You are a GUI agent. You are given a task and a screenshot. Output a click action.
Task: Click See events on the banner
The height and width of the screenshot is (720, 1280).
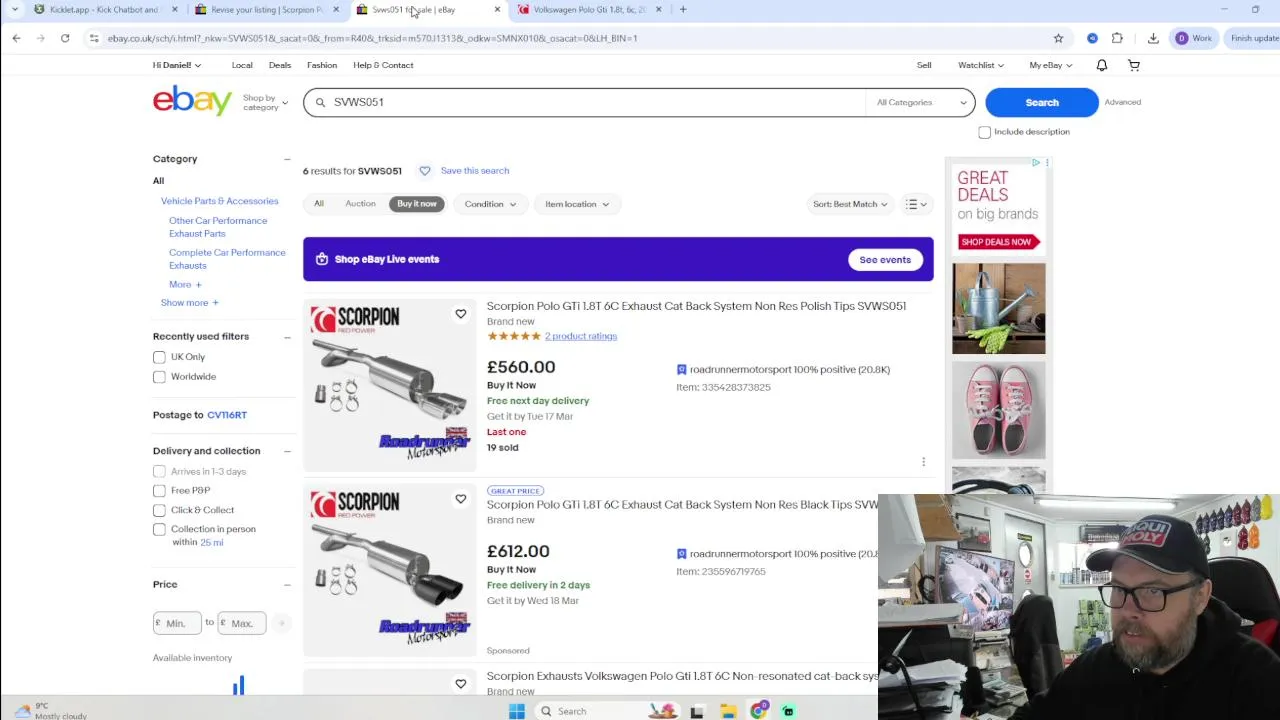pos(885,260)
